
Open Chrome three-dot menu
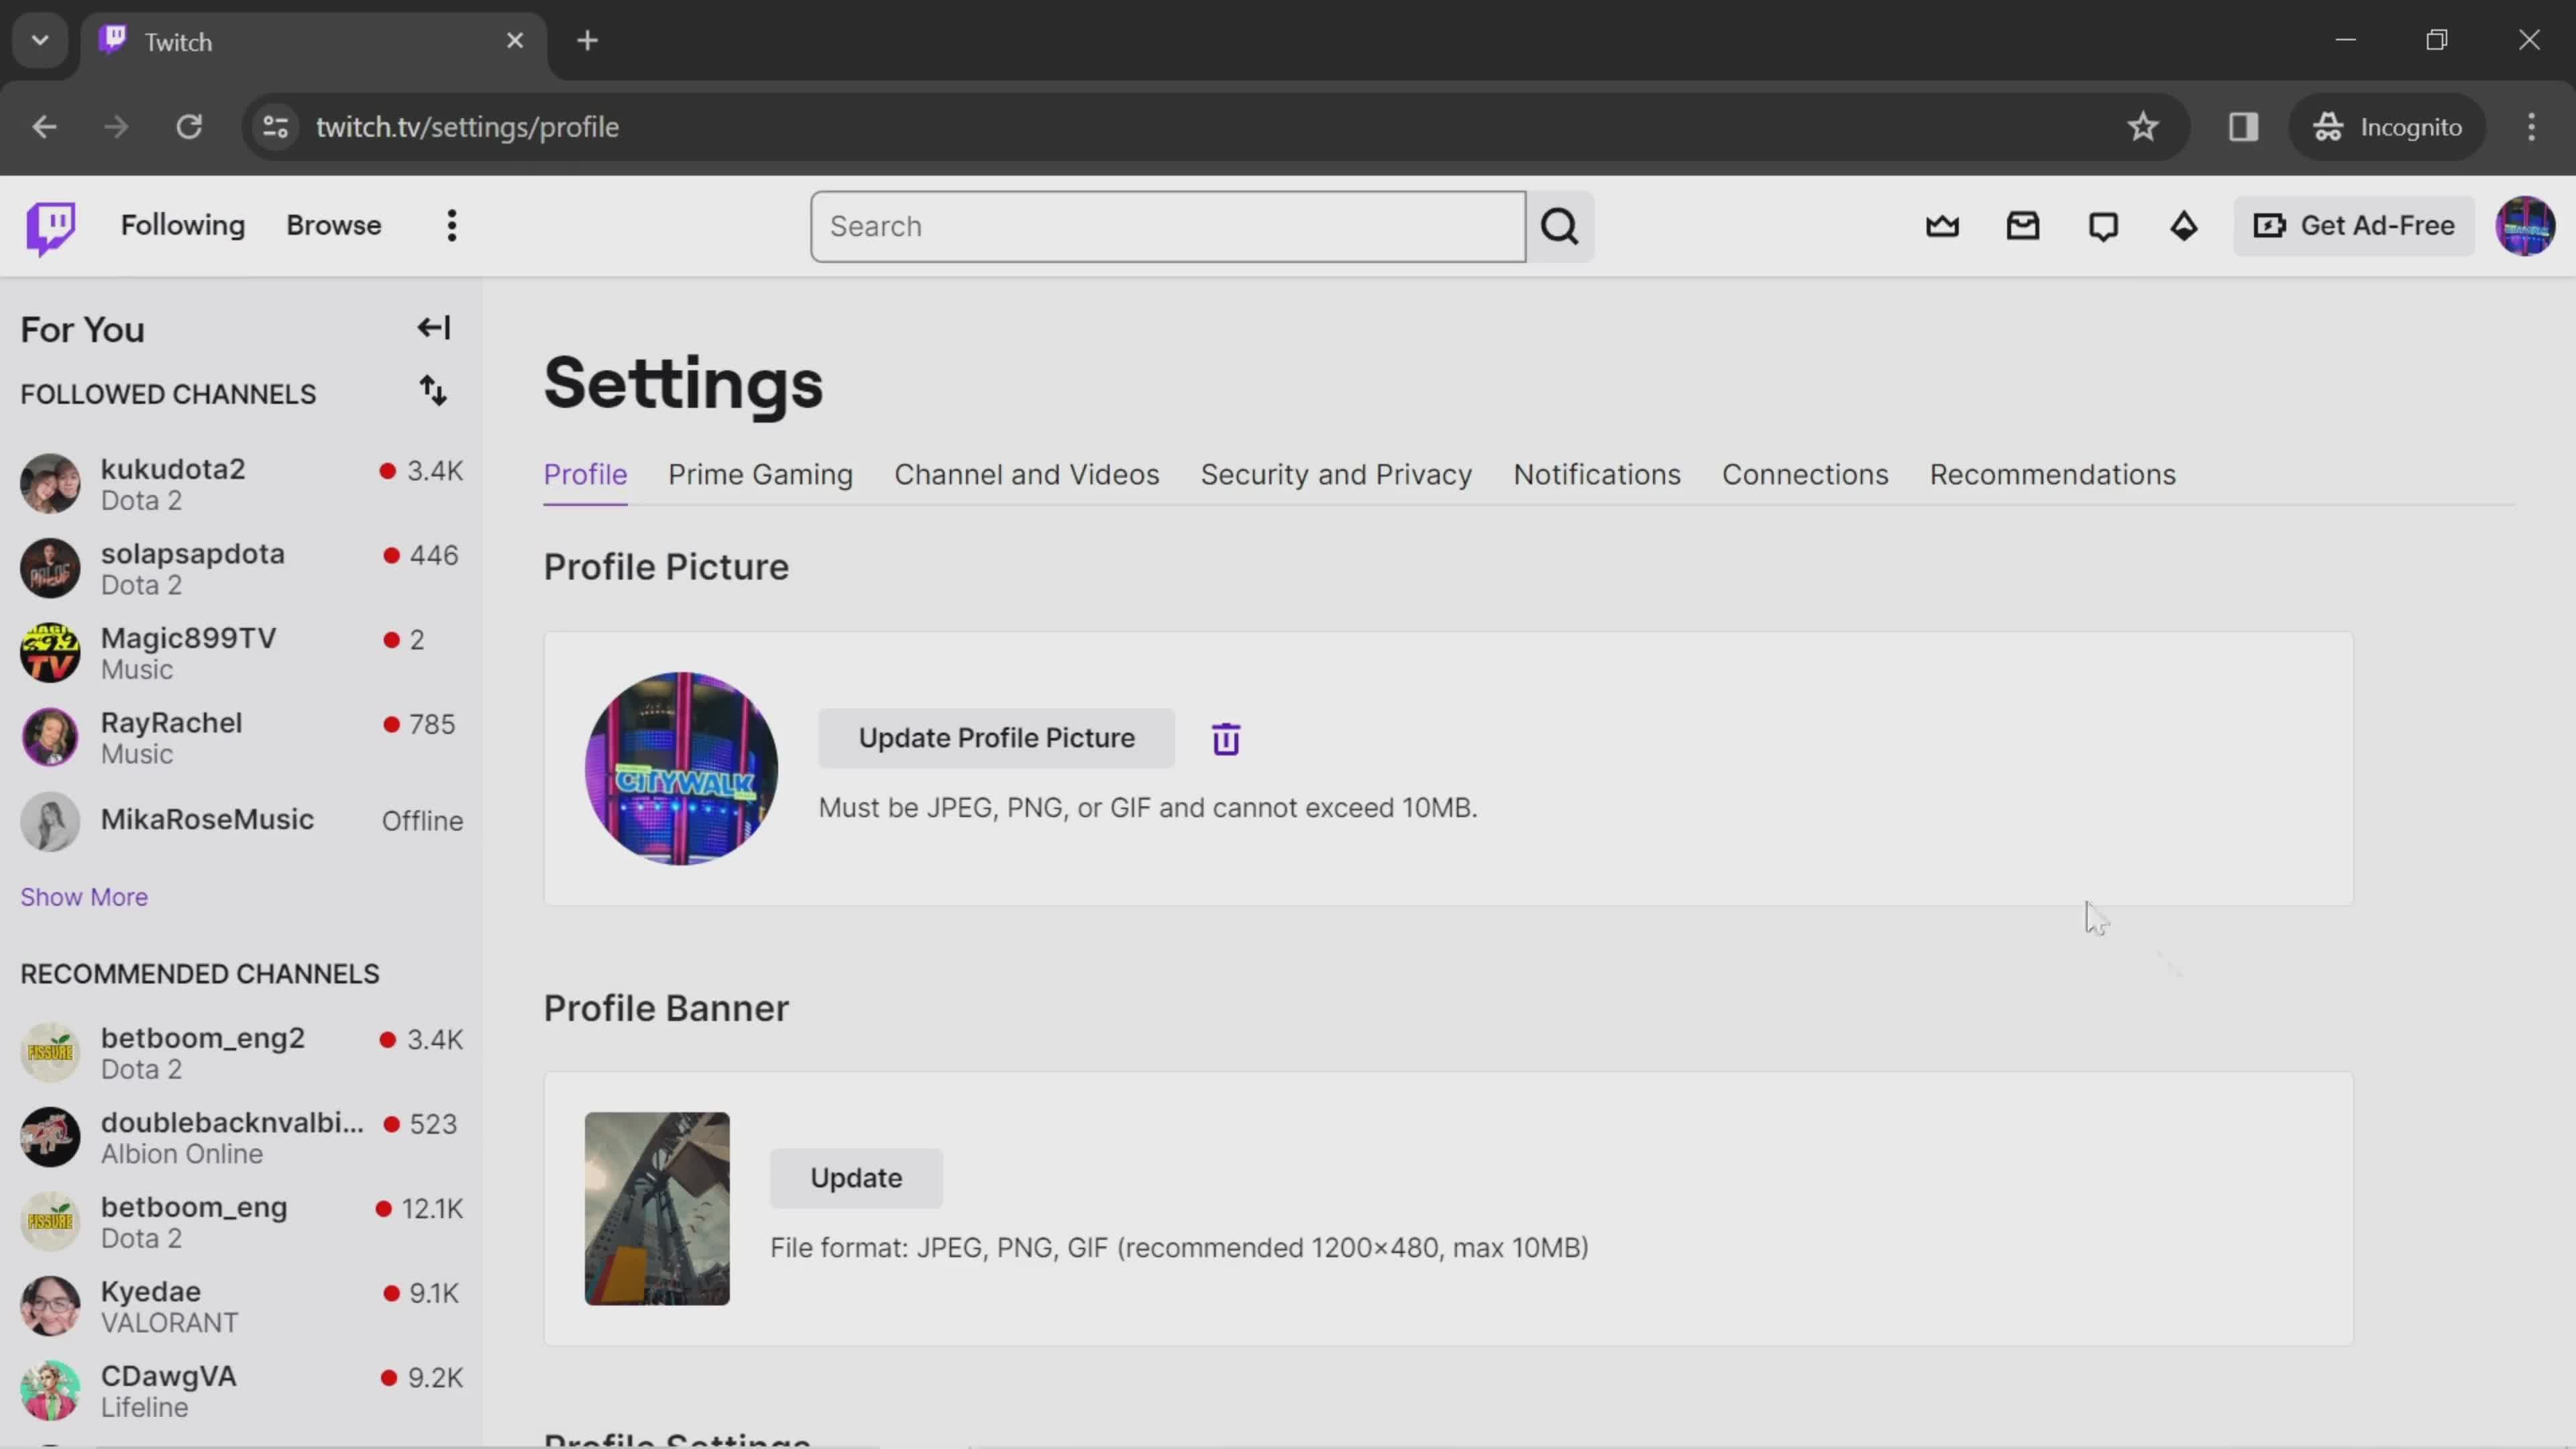(2531, 127)
